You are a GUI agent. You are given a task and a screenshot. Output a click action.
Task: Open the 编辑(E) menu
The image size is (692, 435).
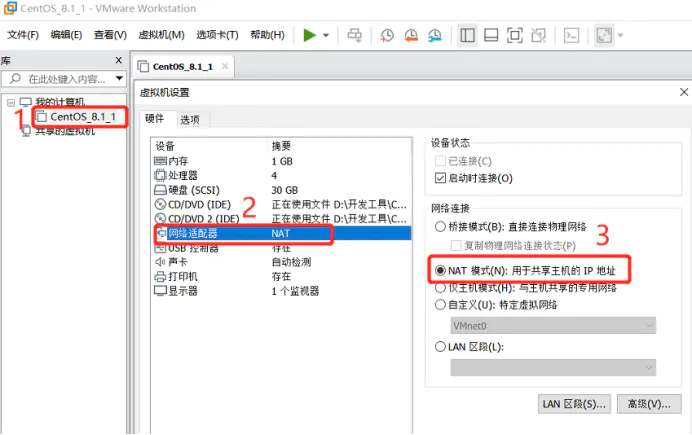[x=66, y=35]
